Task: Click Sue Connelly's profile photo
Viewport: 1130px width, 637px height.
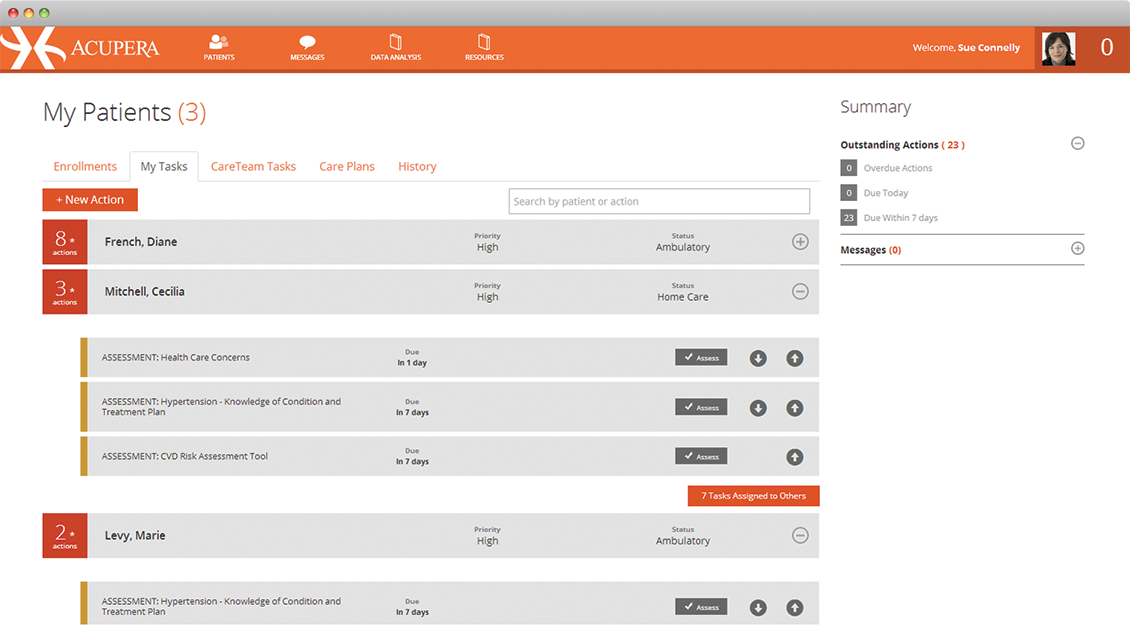Action: coord(1058,48)
